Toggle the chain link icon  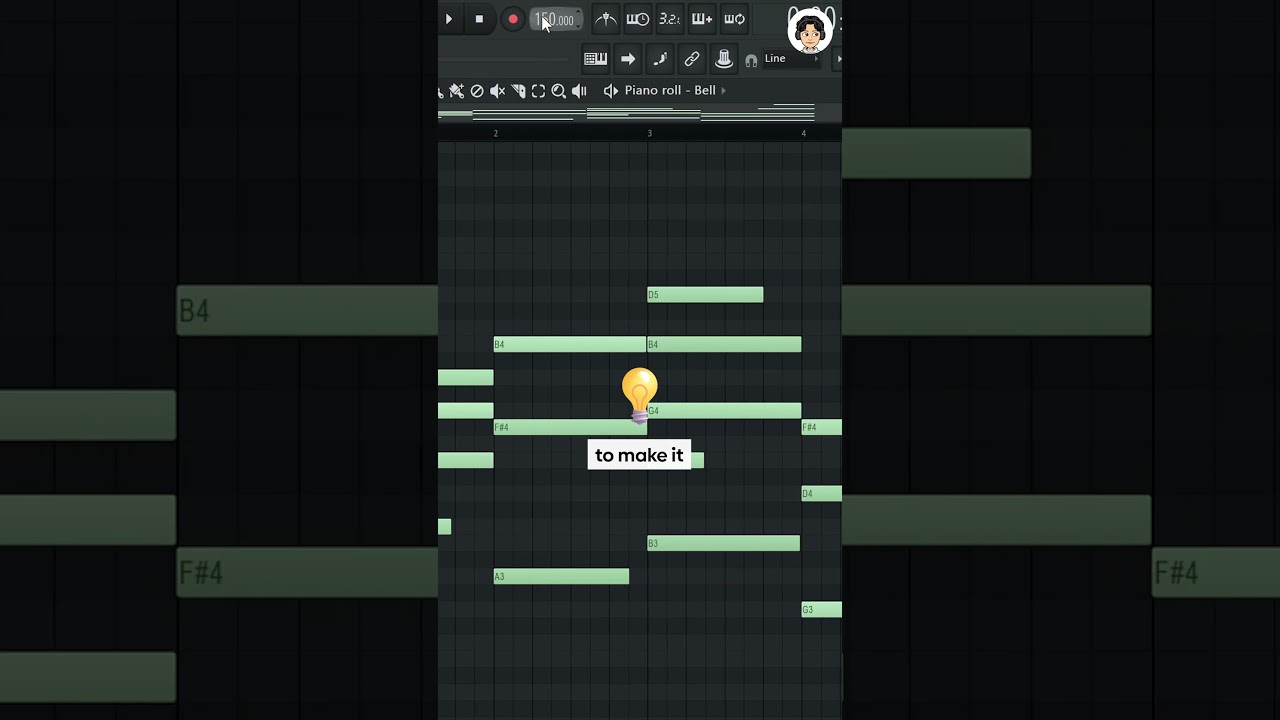coord(692,59)
